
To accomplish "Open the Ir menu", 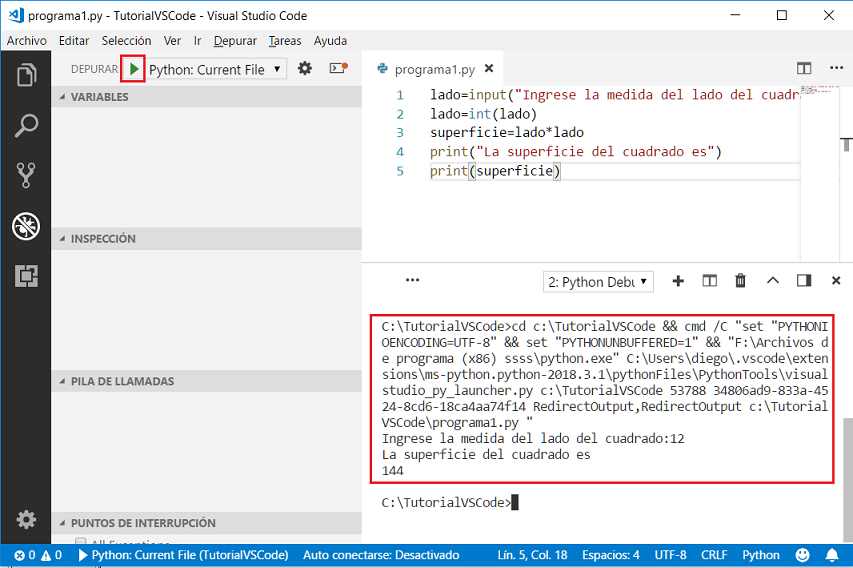I will tap(197, 41).
